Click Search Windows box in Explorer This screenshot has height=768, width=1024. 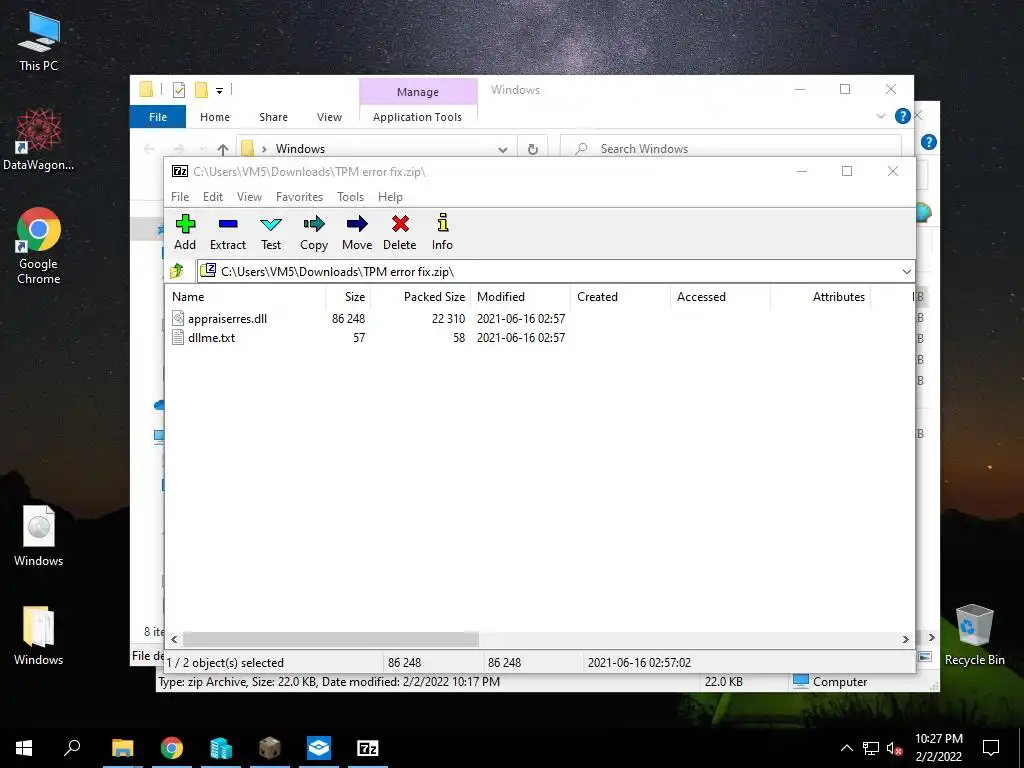tap(731, 149)
